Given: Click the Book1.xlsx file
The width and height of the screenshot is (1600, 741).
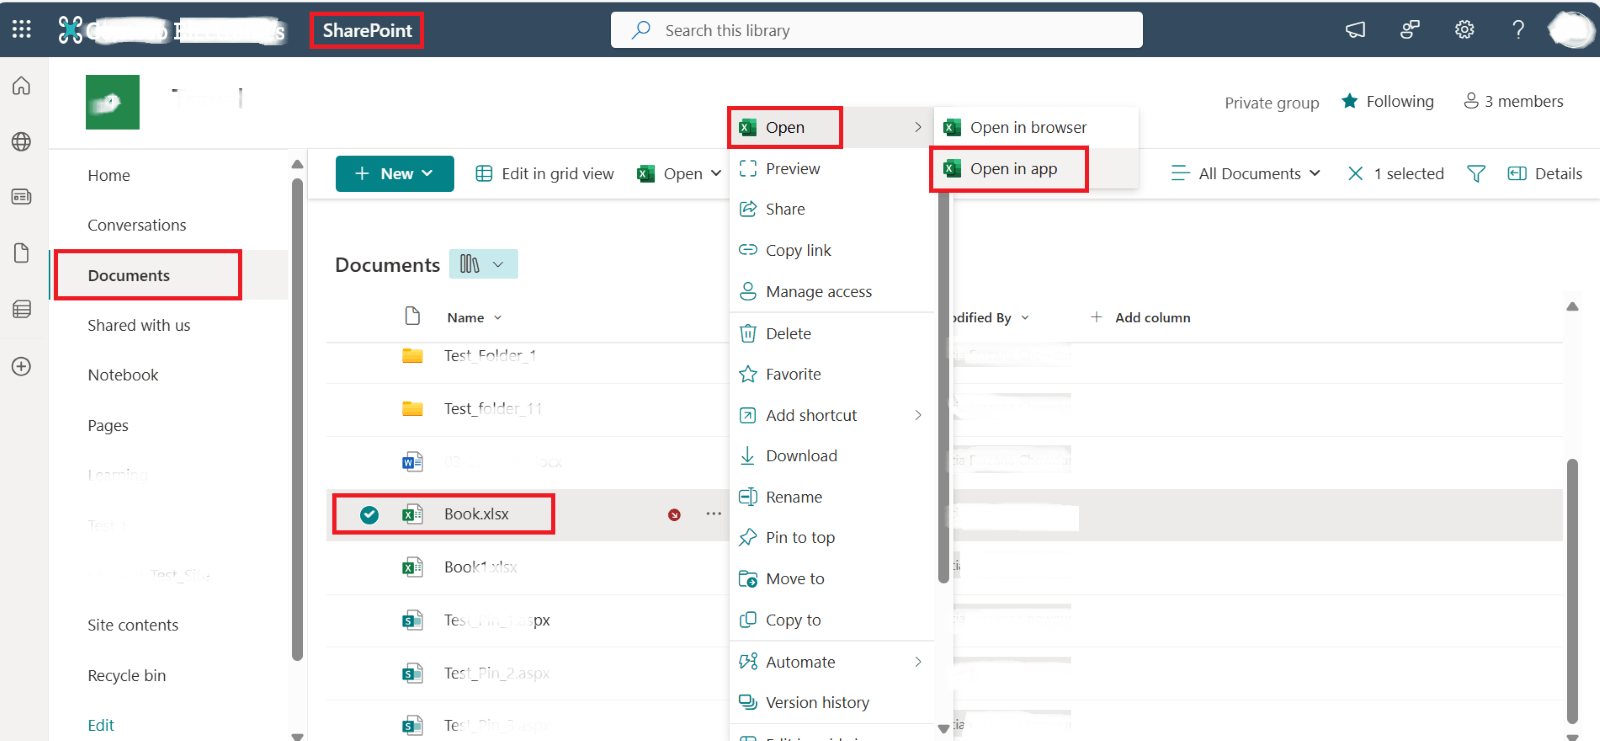Looking at the screenshot, I should coord(480,567).
